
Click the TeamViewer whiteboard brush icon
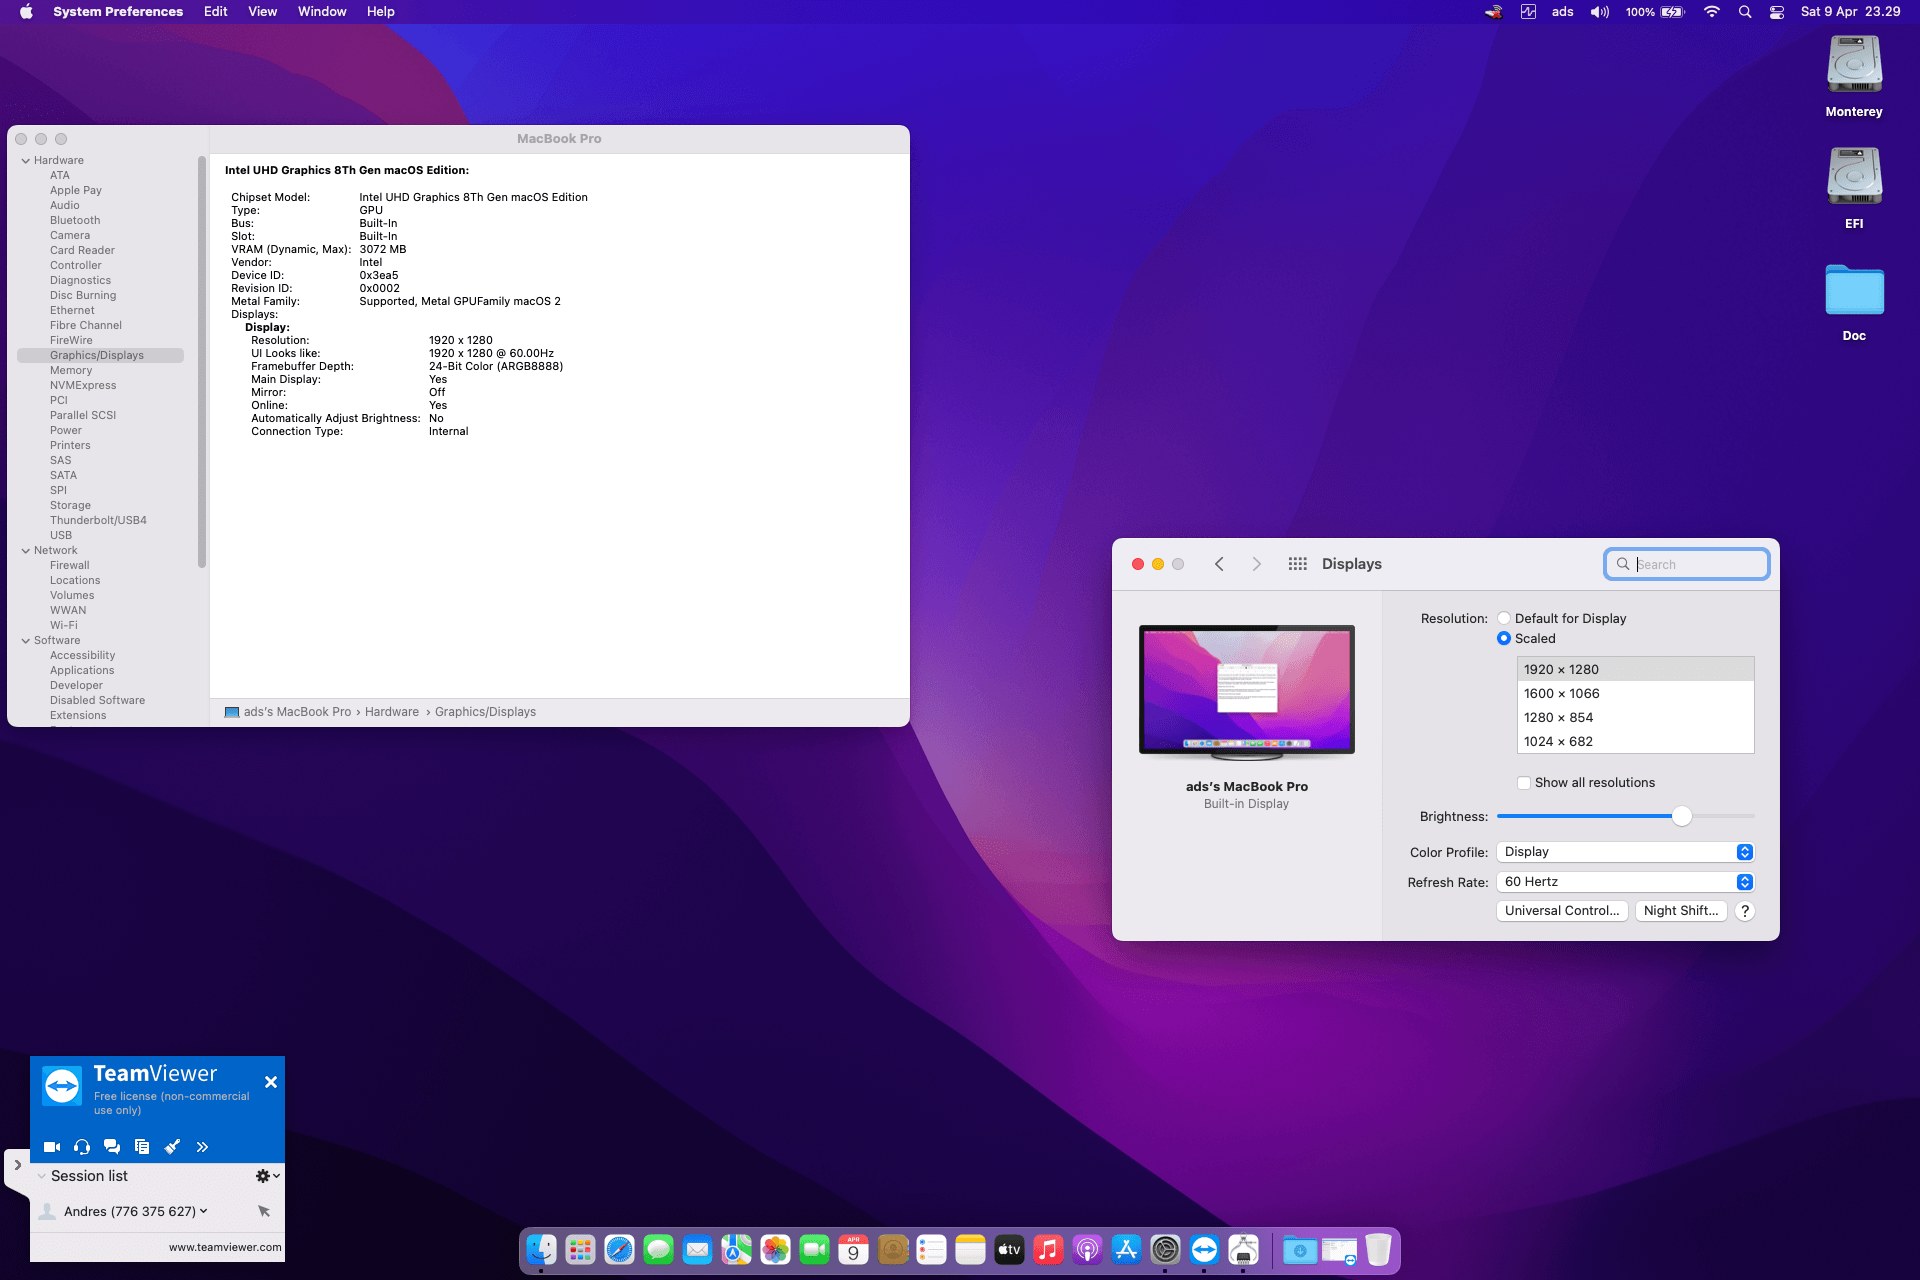pyautogui.click(x=172, y=1147)
